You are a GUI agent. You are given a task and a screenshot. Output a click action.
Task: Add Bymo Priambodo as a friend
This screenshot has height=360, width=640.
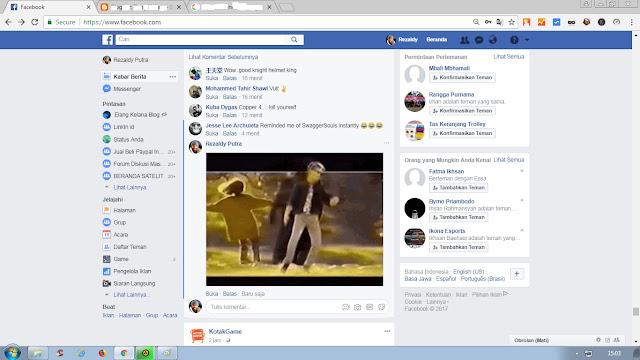click(x=458, y=218)
